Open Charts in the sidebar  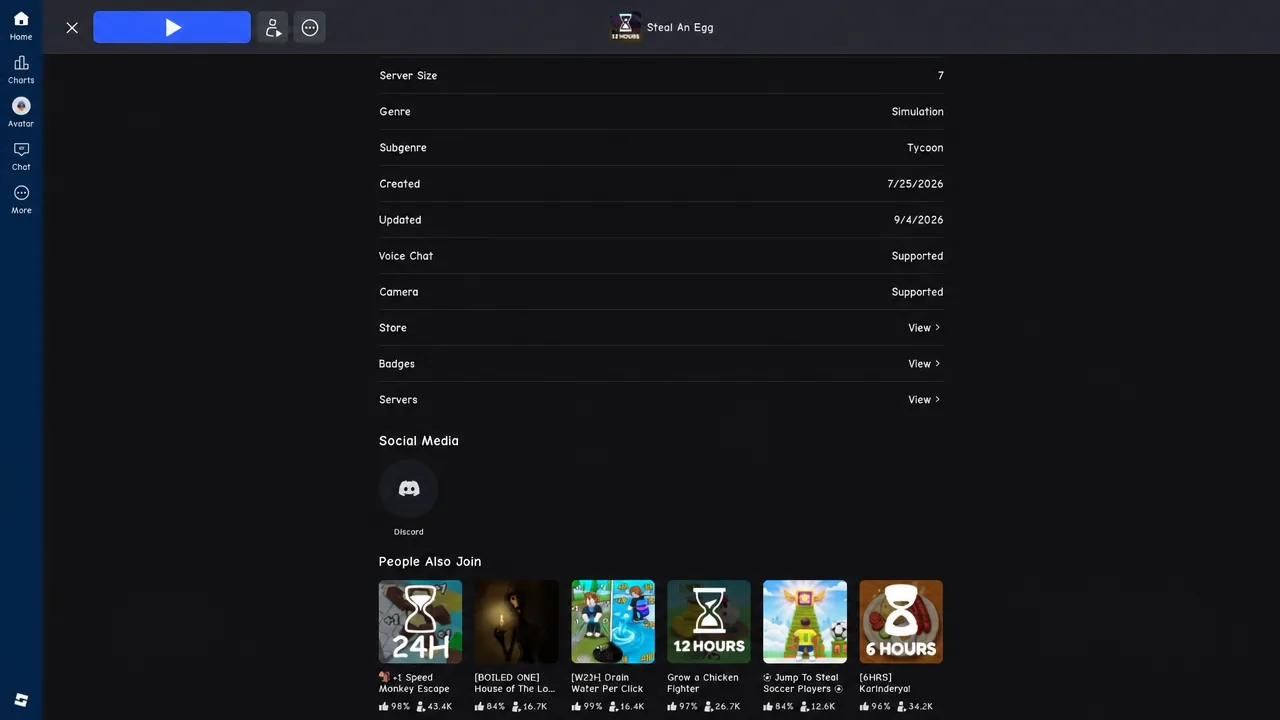[x=21, y=70]
